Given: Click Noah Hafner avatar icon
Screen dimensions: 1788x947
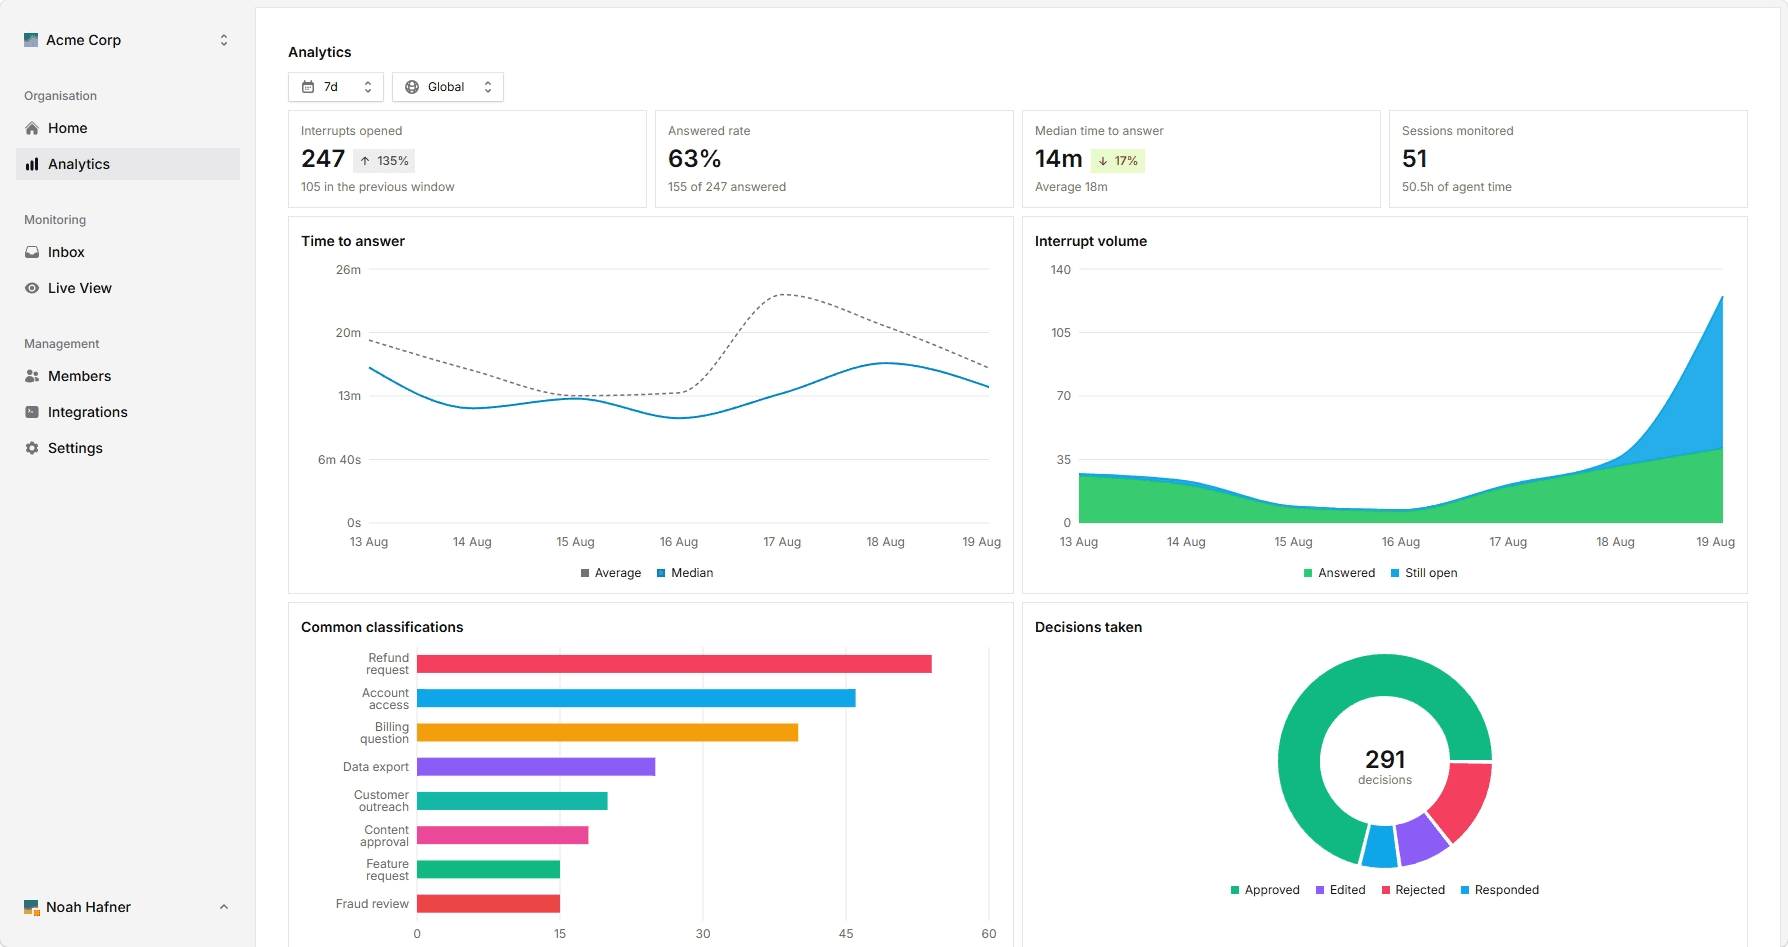Looking at the screenshot, I should tap(31, 907).
